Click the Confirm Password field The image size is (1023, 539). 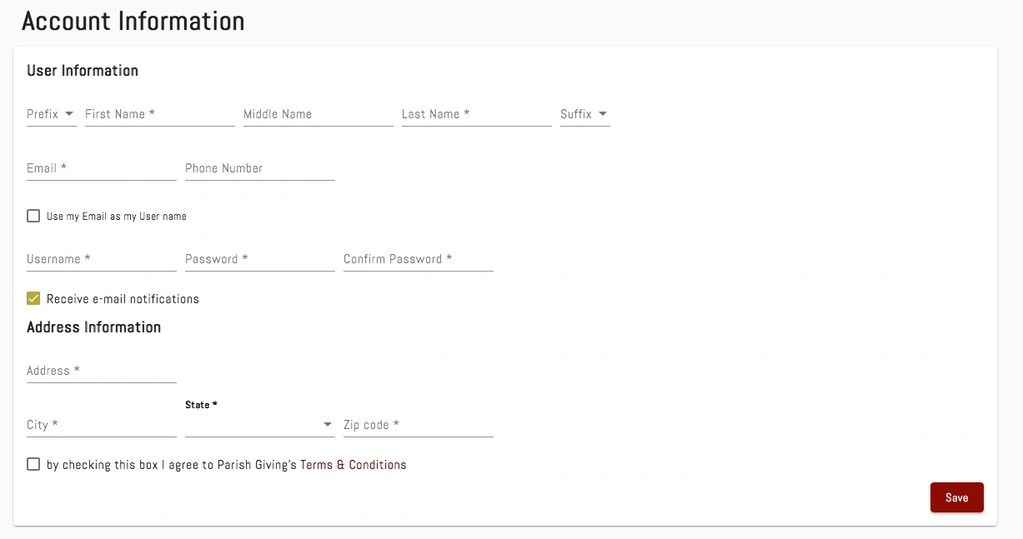click(x=418, y=259)
